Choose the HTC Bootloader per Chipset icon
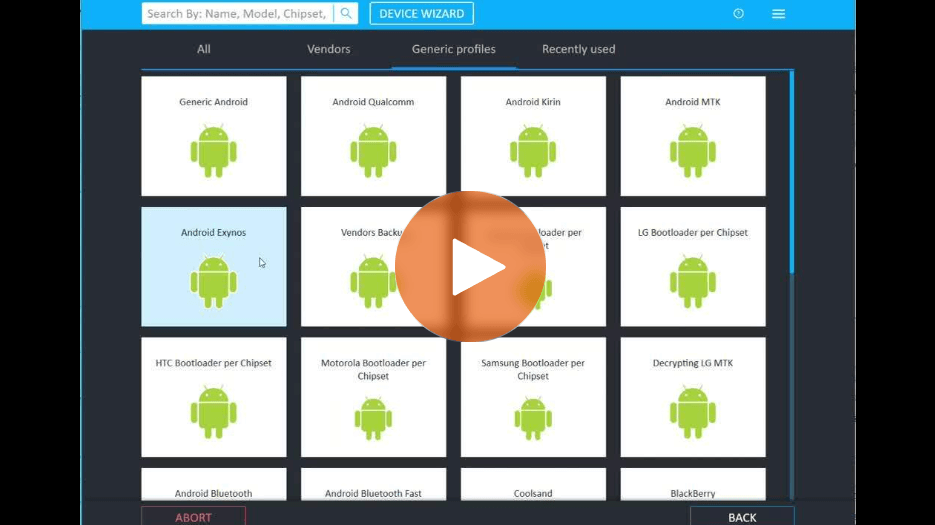The height and width of the screenshot is (525, 935). [x=213, y=412]
